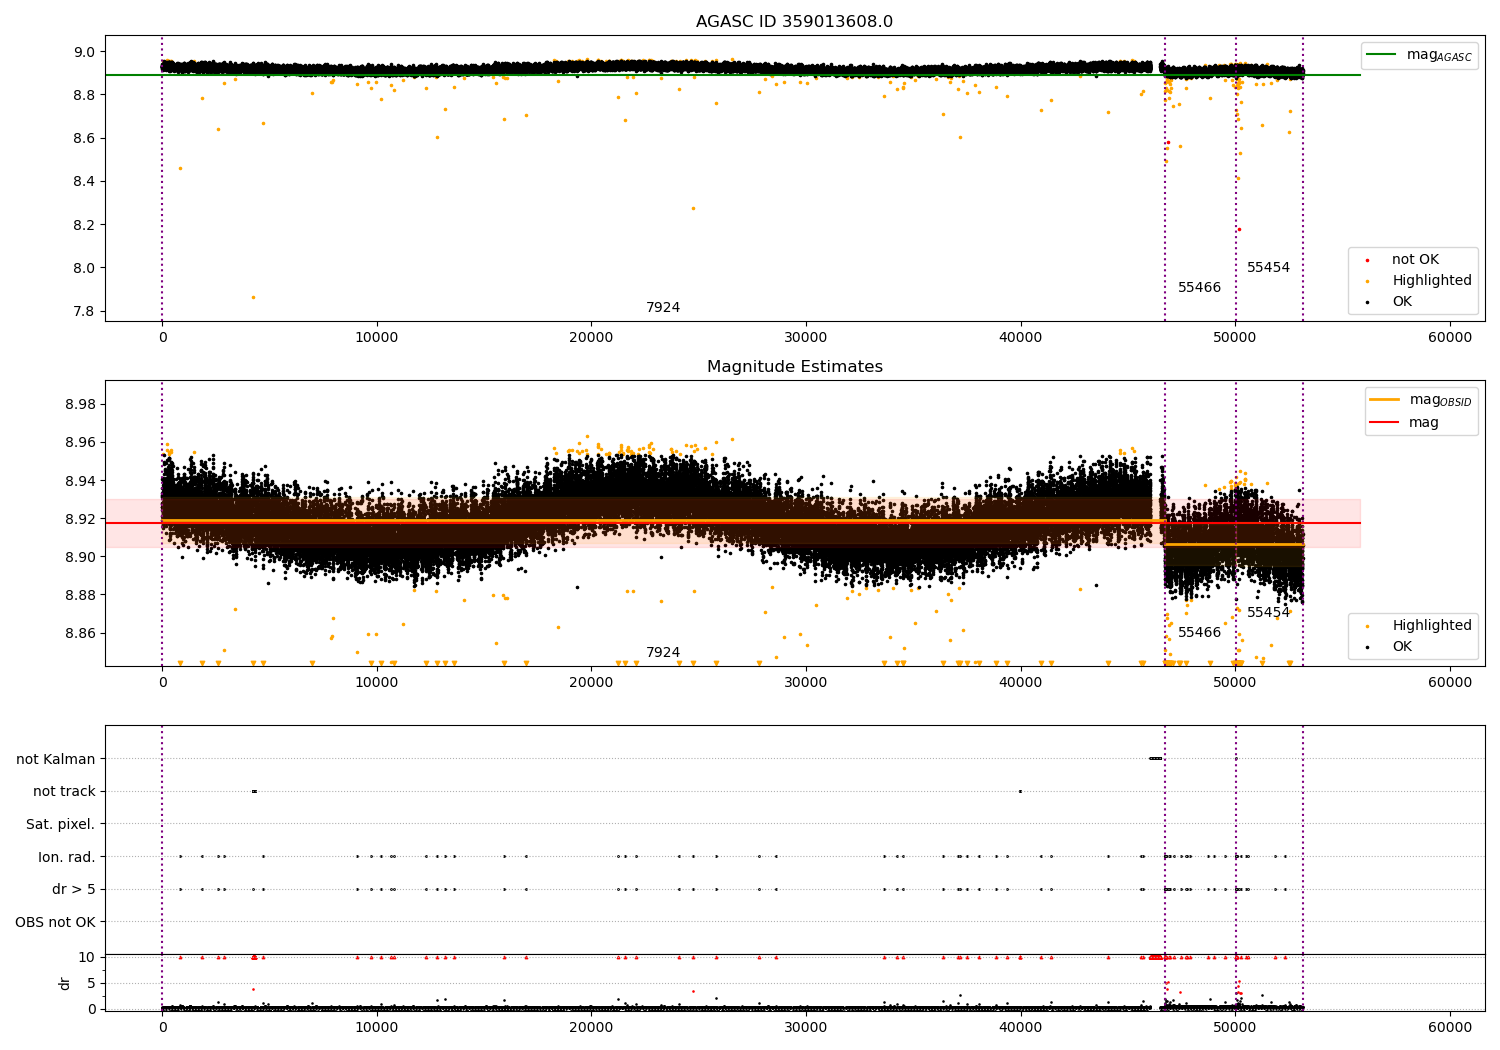
Task: Click the title 'AGASC ID 359013608.0'
Action: 794,22
